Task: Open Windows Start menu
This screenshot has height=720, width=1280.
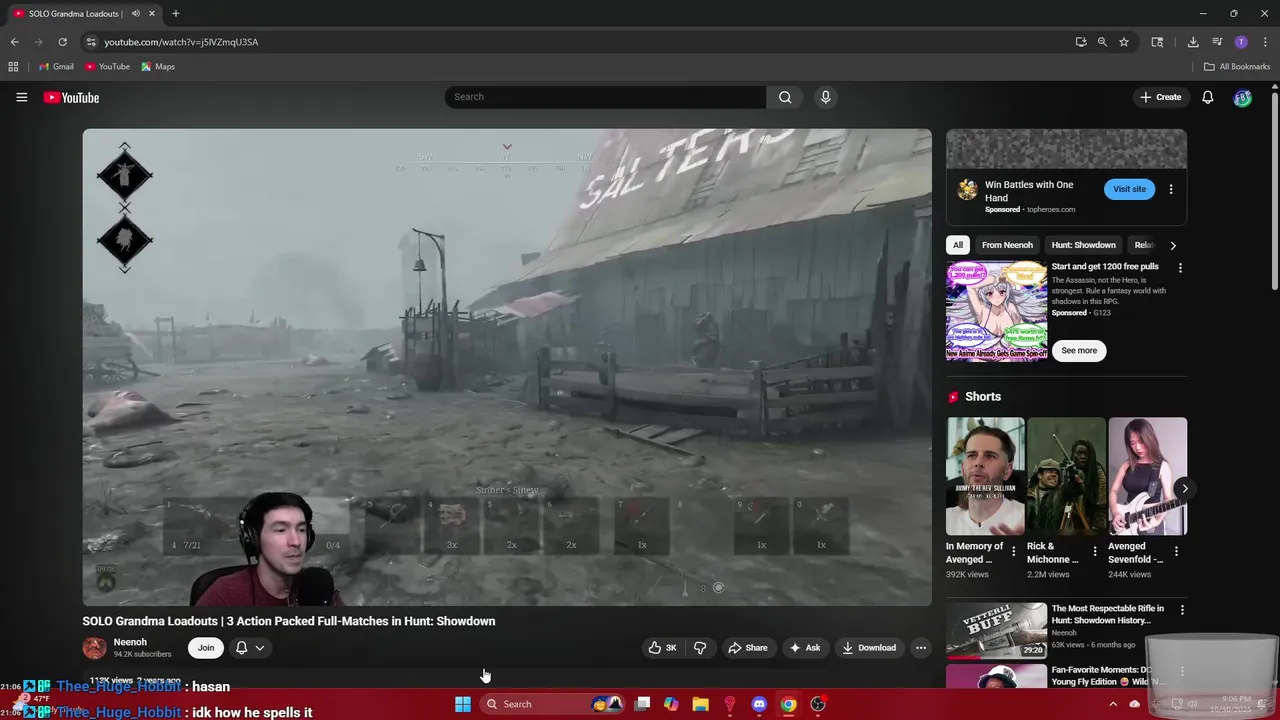Action: point(463,704)
